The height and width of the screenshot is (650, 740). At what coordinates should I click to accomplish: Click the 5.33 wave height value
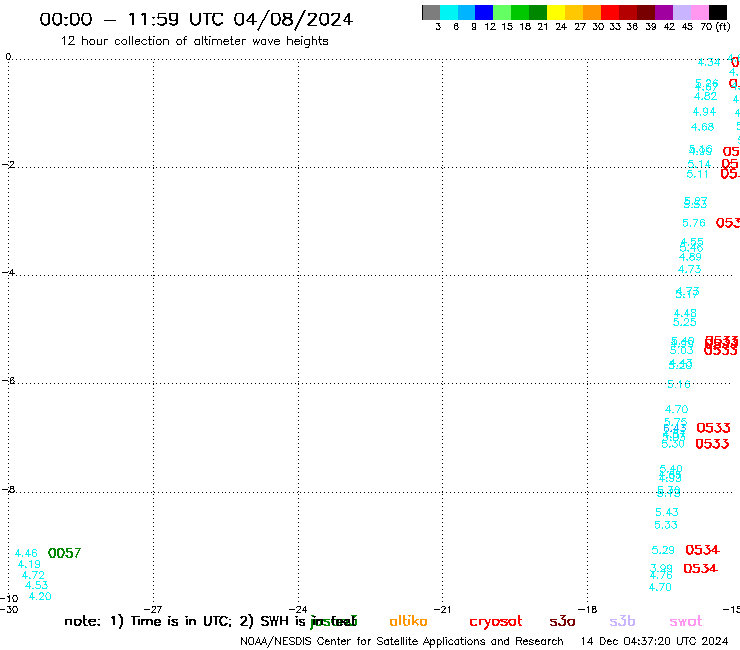click(x=666, y=525)
